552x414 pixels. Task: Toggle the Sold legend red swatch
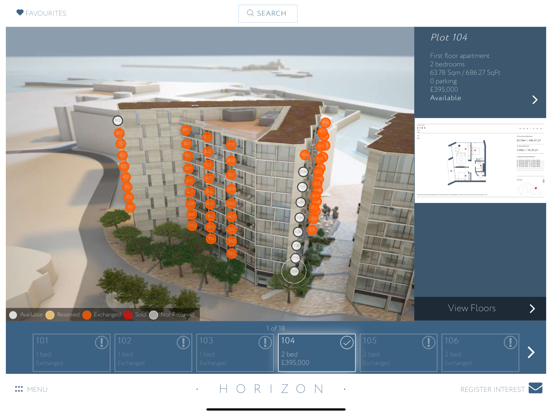click(x=128, y=315)
